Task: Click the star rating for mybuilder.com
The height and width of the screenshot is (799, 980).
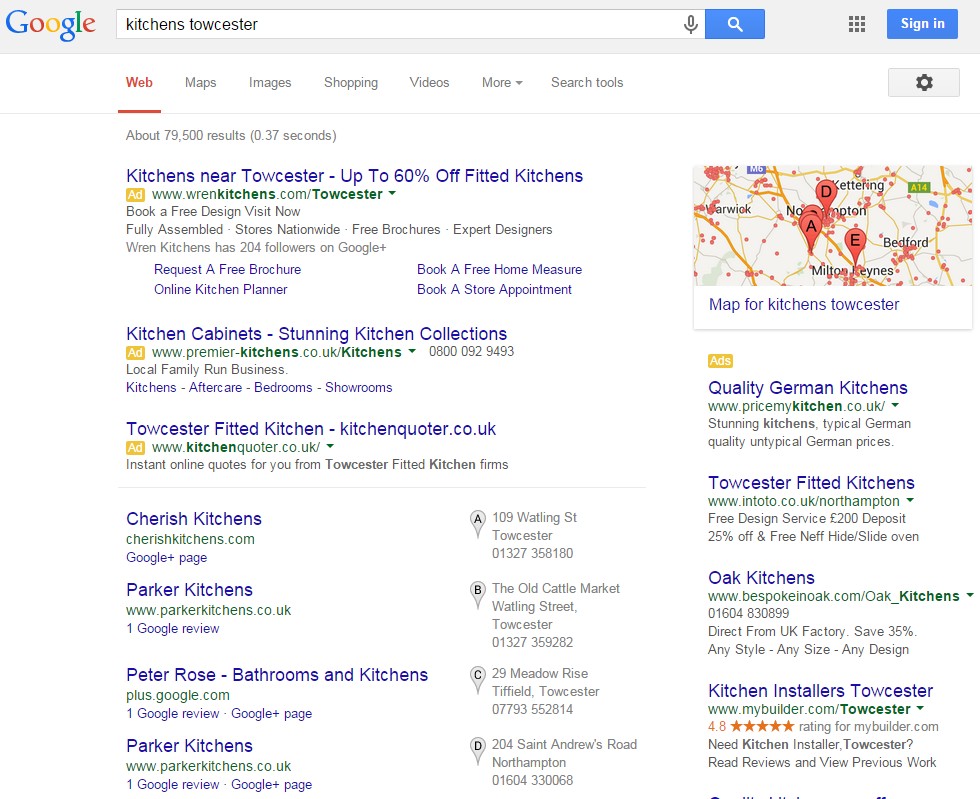Action: click(762, 726)
